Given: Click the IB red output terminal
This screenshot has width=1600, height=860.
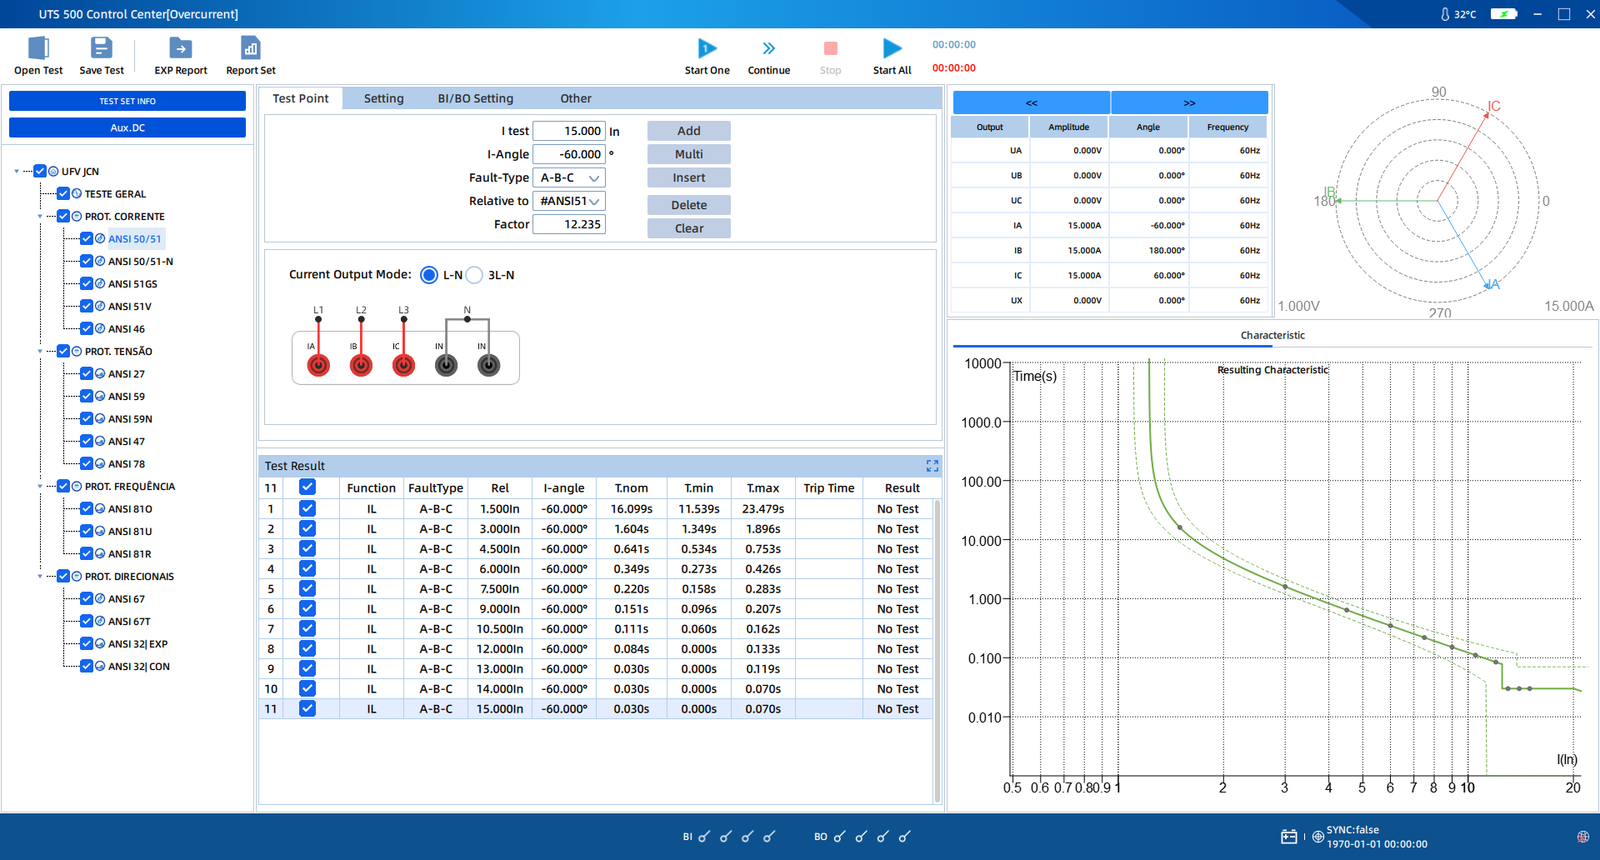Looking at the screenshot, I should (x=361, y=366).
